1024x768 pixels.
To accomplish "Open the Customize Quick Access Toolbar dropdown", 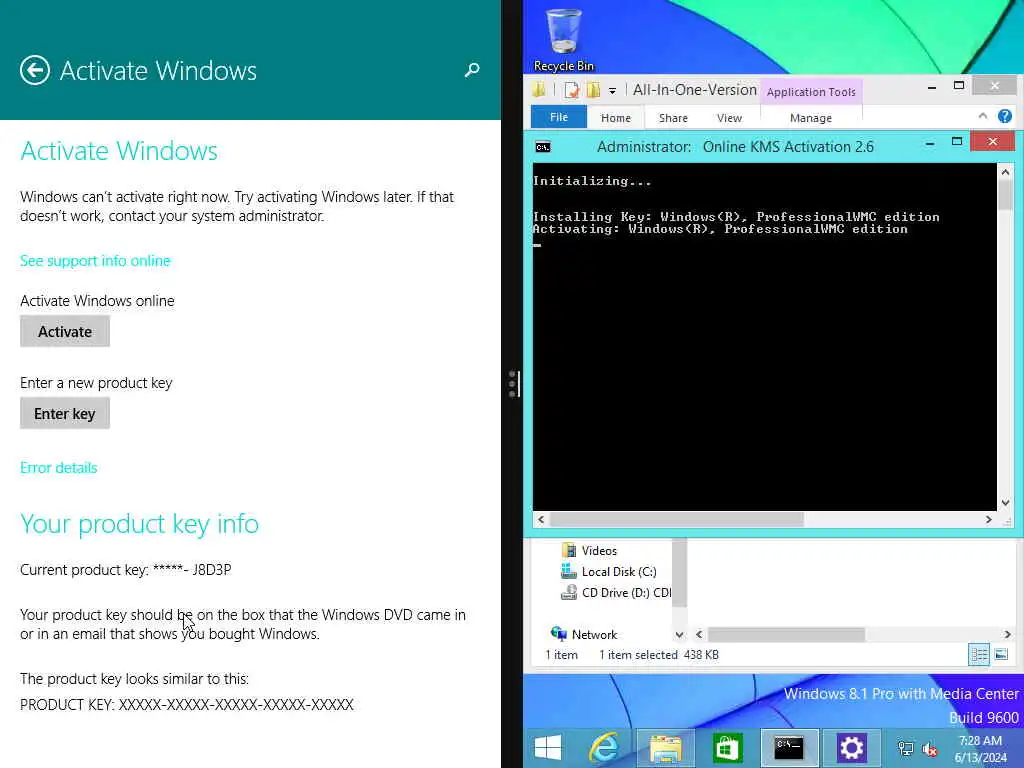I will (613, 91).
